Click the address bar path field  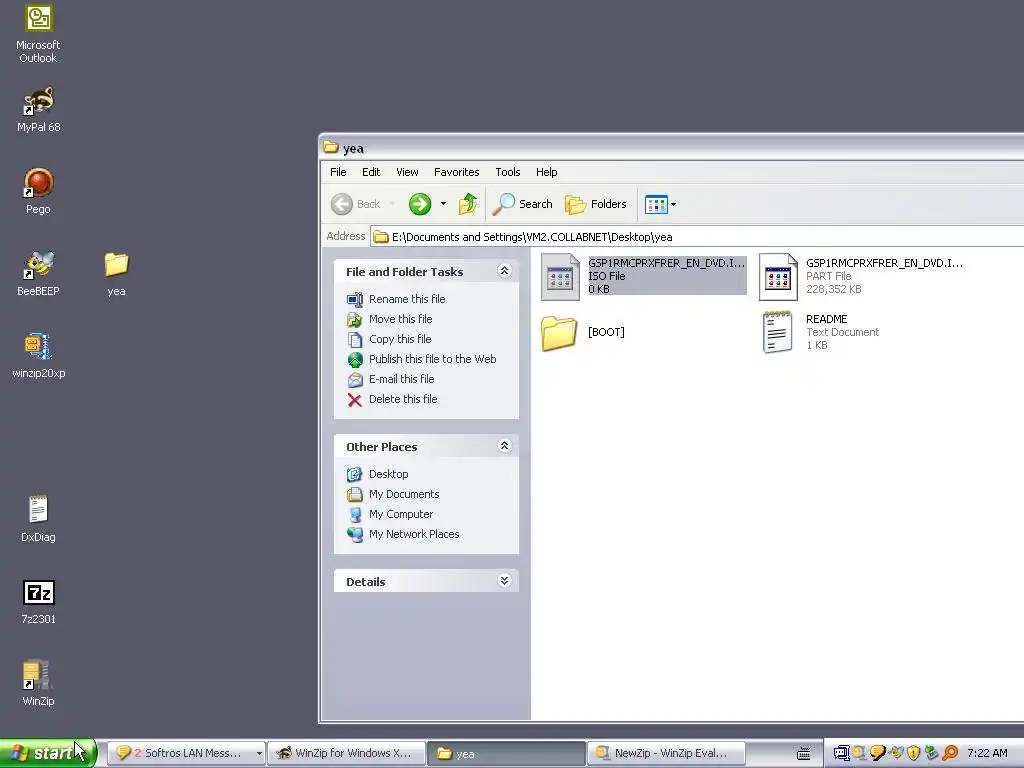pos(697,236)
